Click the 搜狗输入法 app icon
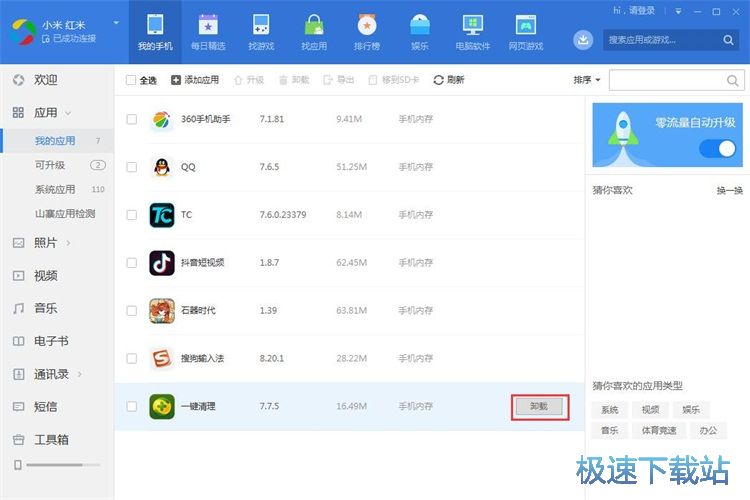750x500 pixels. click(162, 358)
